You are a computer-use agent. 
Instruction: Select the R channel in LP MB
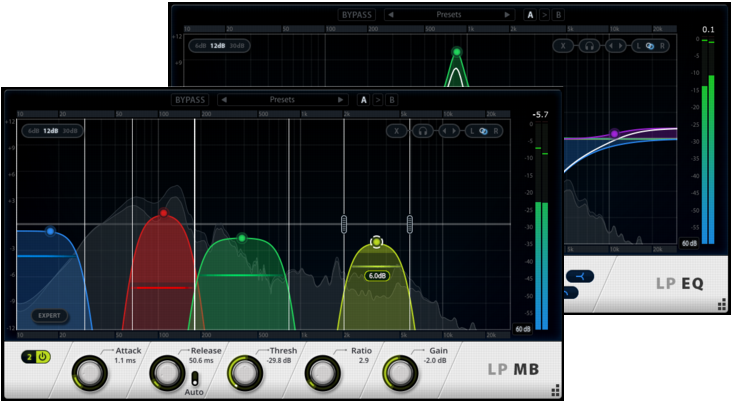pyautogui.click(x=496, y=131)
